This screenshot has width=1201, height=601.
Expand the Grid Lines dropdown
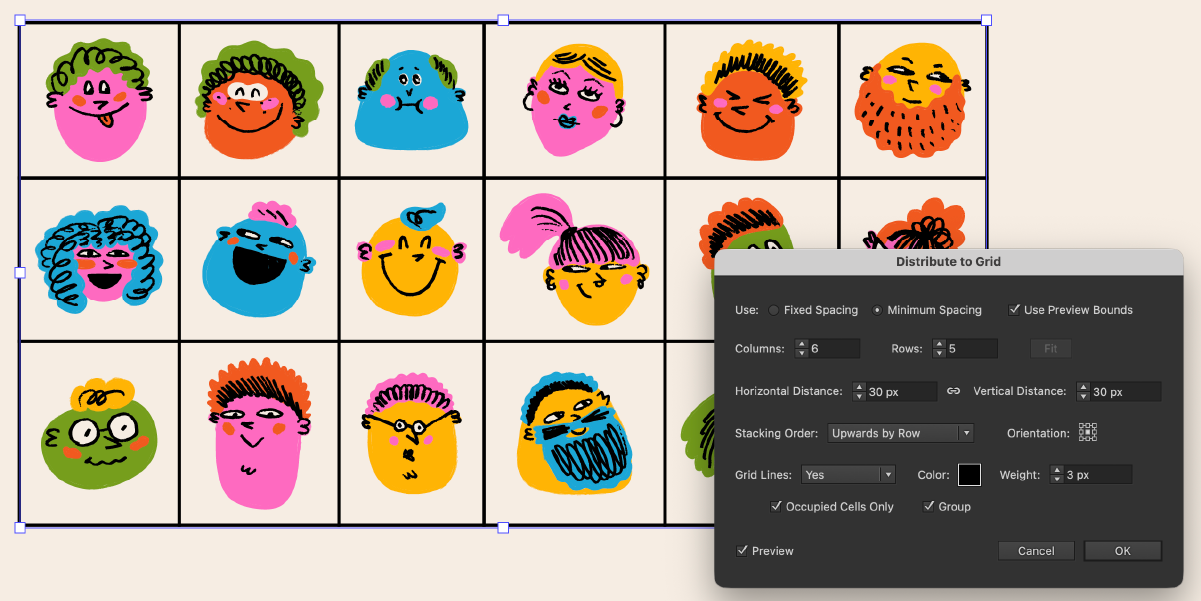coord(846,475)
